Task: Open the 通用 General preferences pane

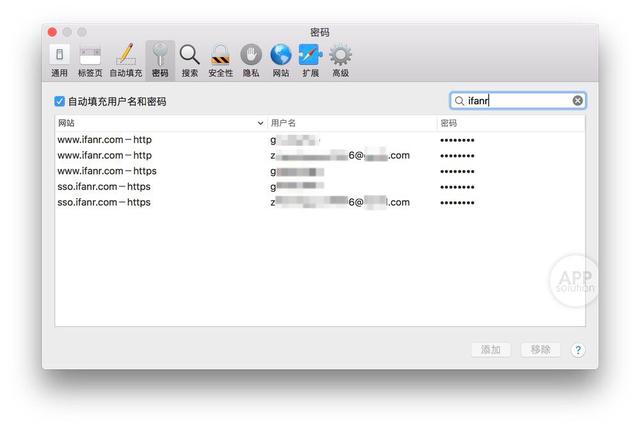Action: [x=59, y=61]
